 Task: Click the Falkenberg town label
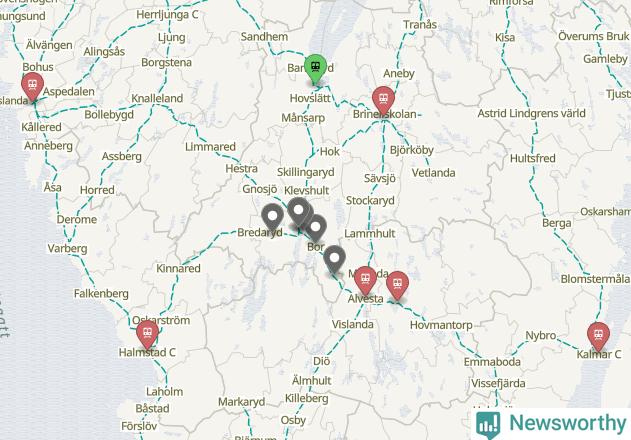click(101, 293)
